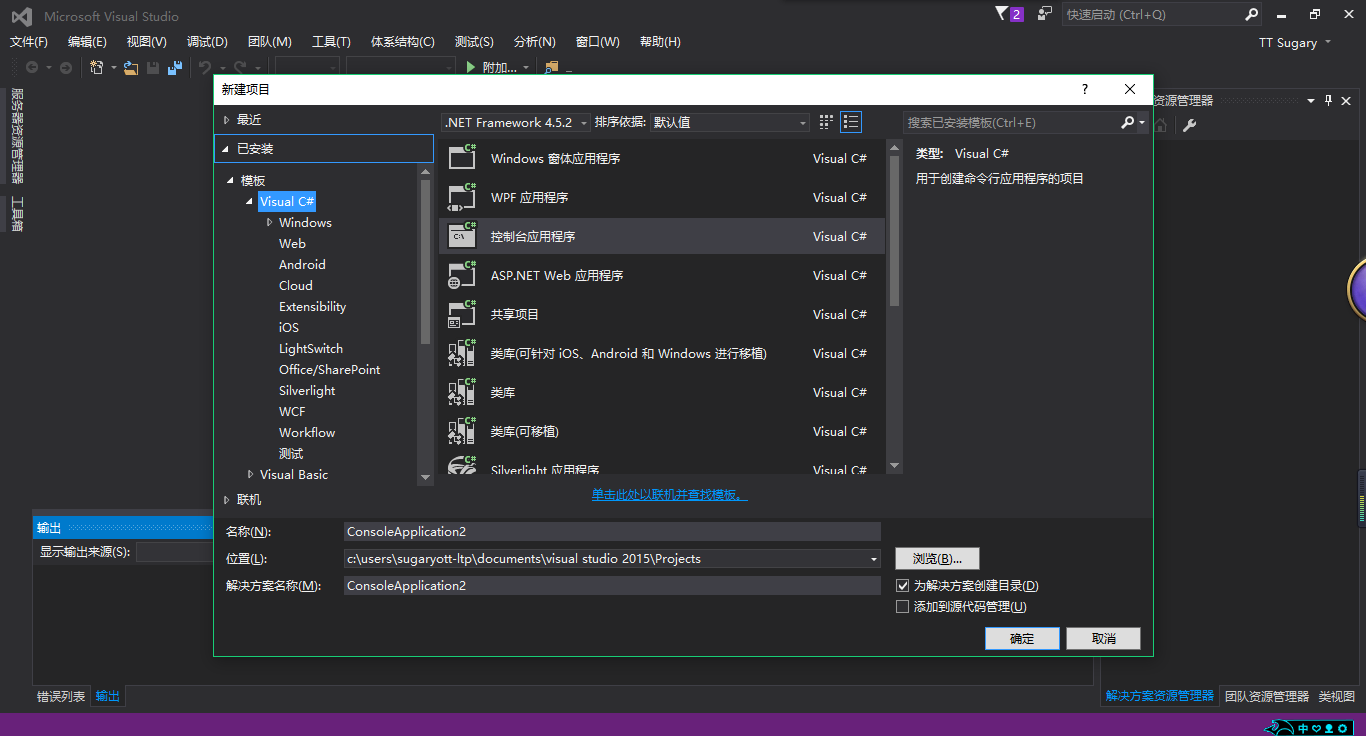
Task: Click the Solution Explorer properties wrench icon
Action: [x=1189, y=125]
